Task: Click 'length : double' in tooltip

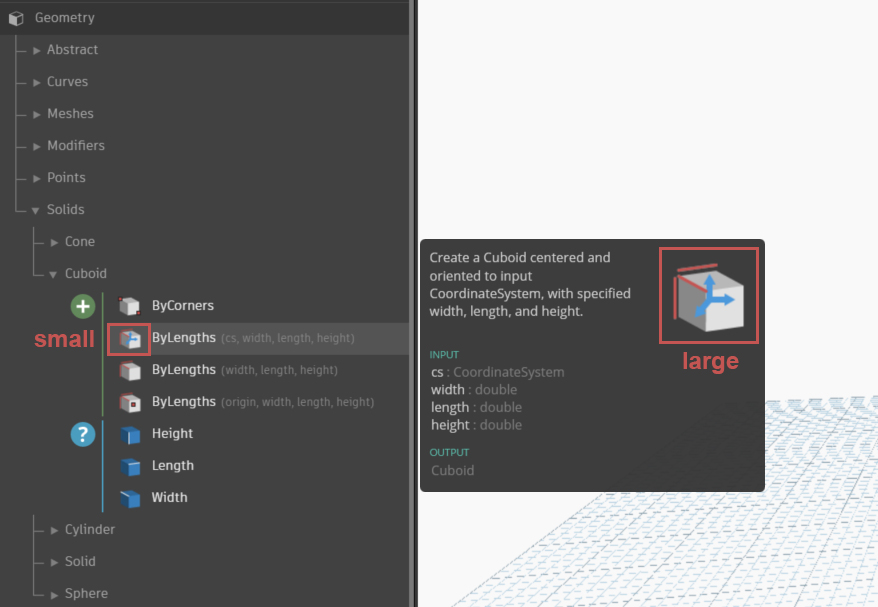Action: coord(477,408)
